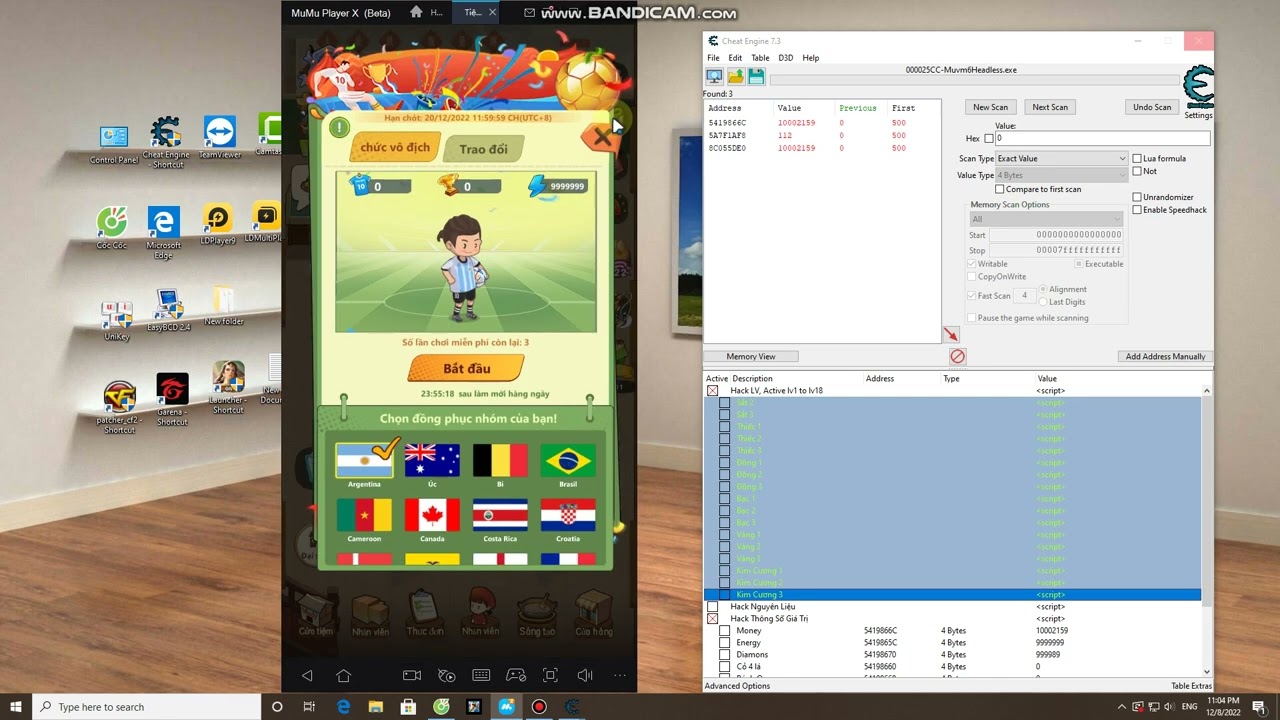
Task: Open Table Extras
Action: (1191, 686)
